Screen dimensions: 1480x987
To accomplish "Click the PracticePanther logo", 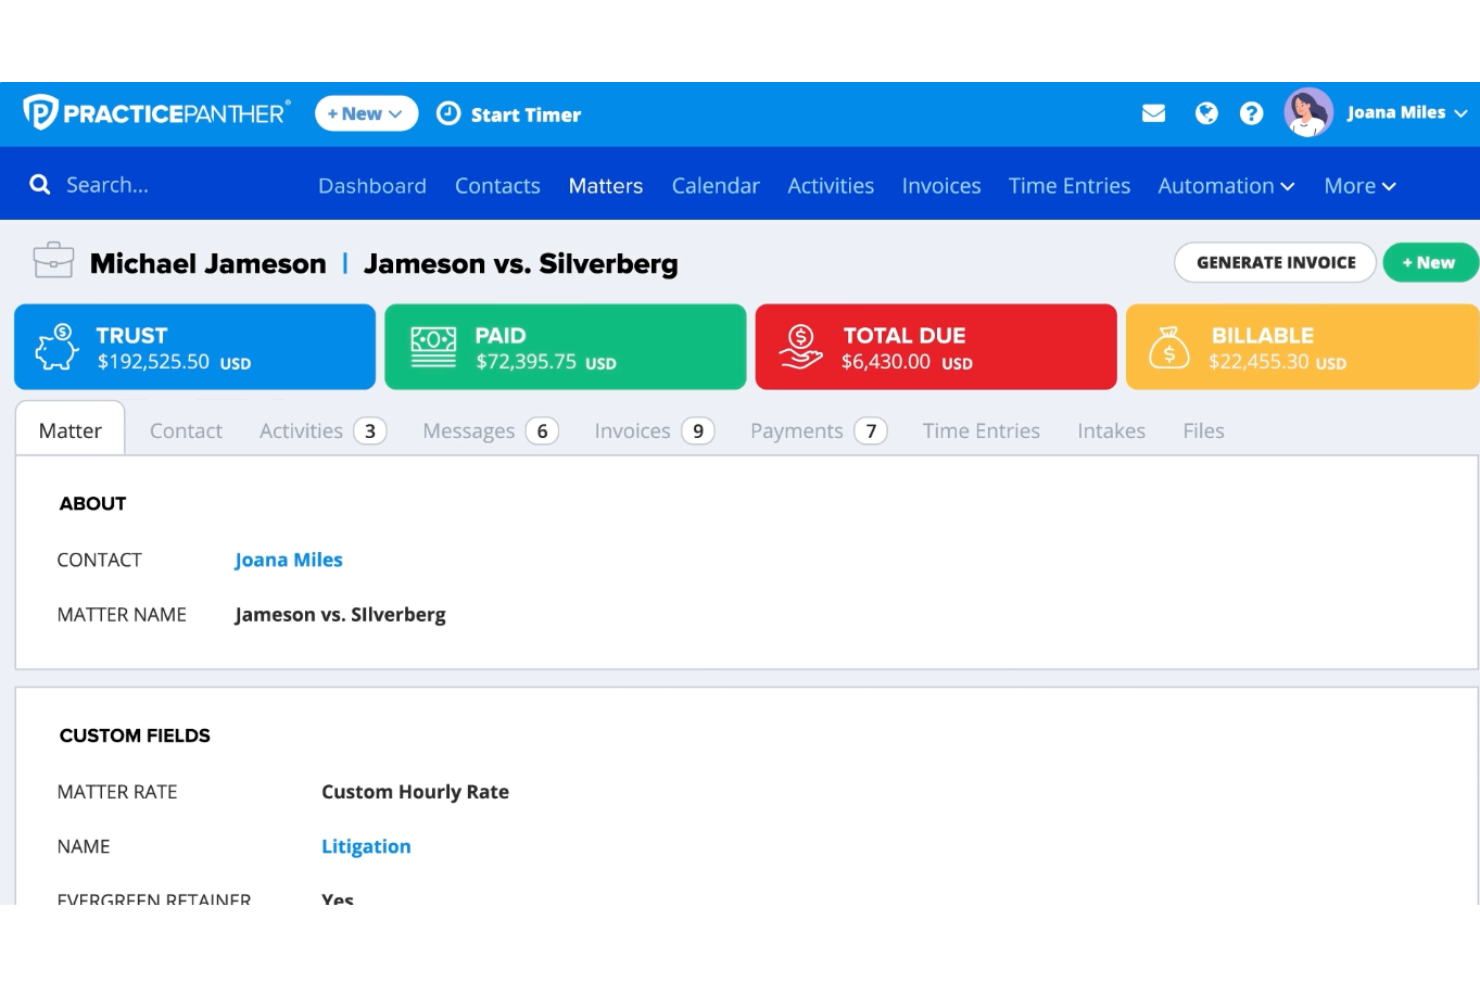I will 155,112.
